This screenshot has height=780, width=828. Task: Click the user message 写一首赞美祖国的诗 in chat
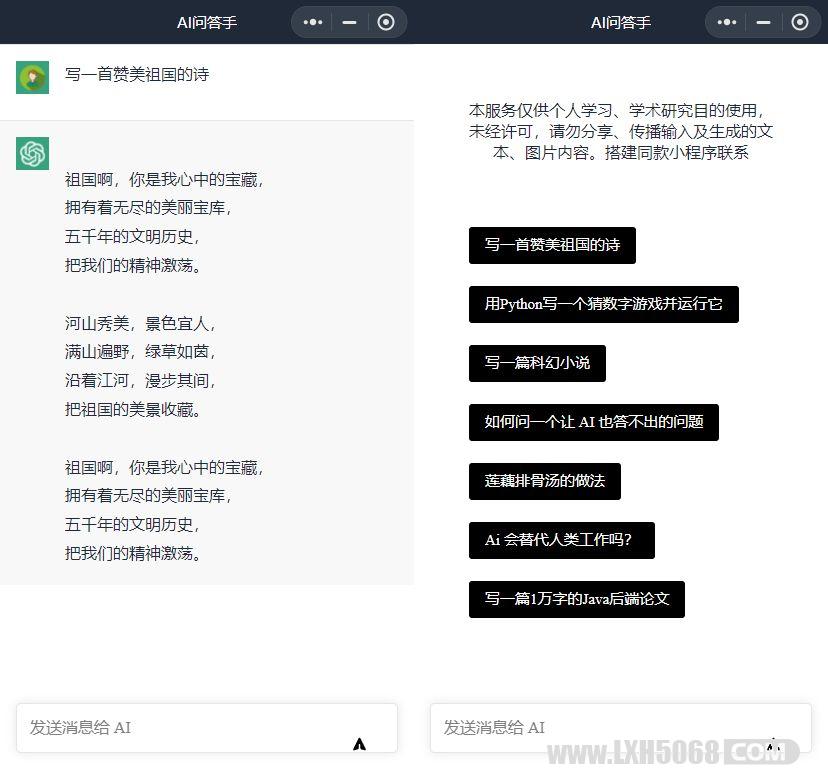(137, 74)
